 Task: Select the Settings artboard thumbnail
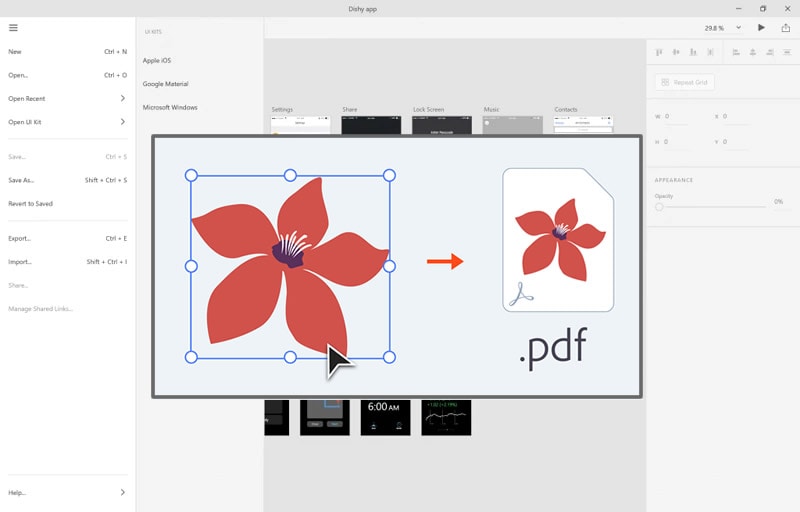click(x=301, y=125)
